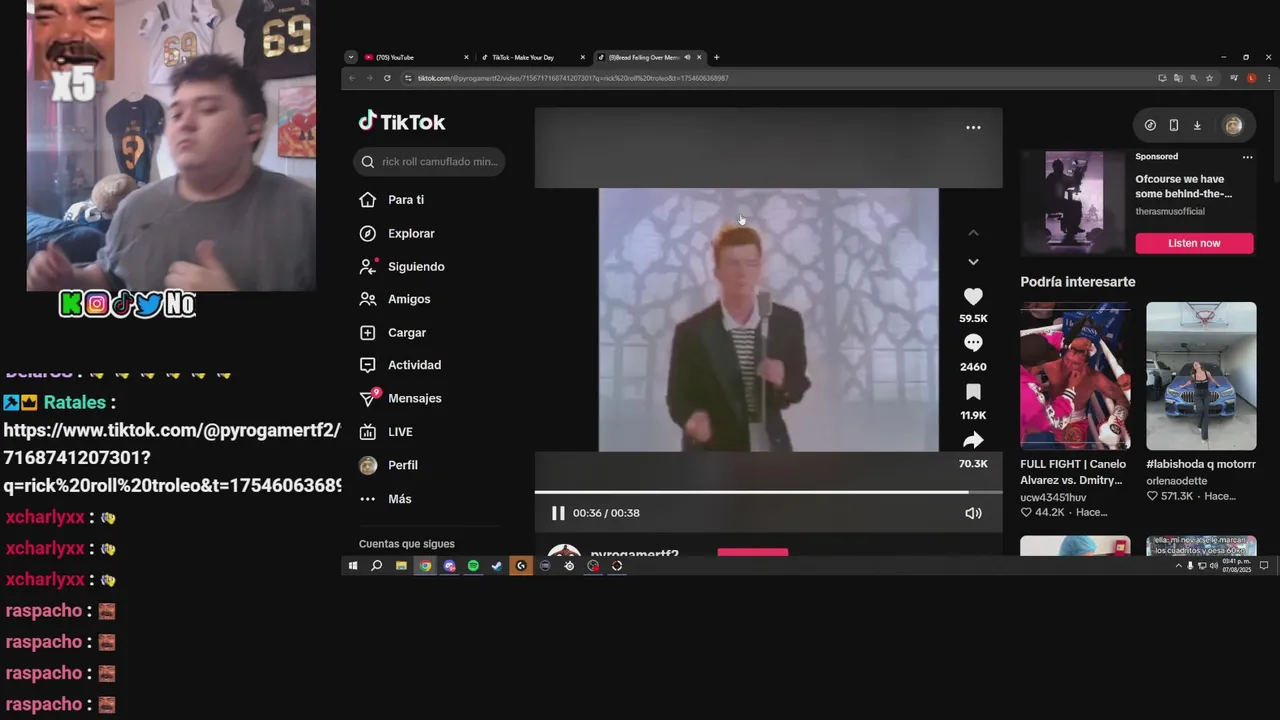This screenshot has width=1280, height=720.
Task: Click Podría interesarte heading
Action: (x=1078, y=282)
